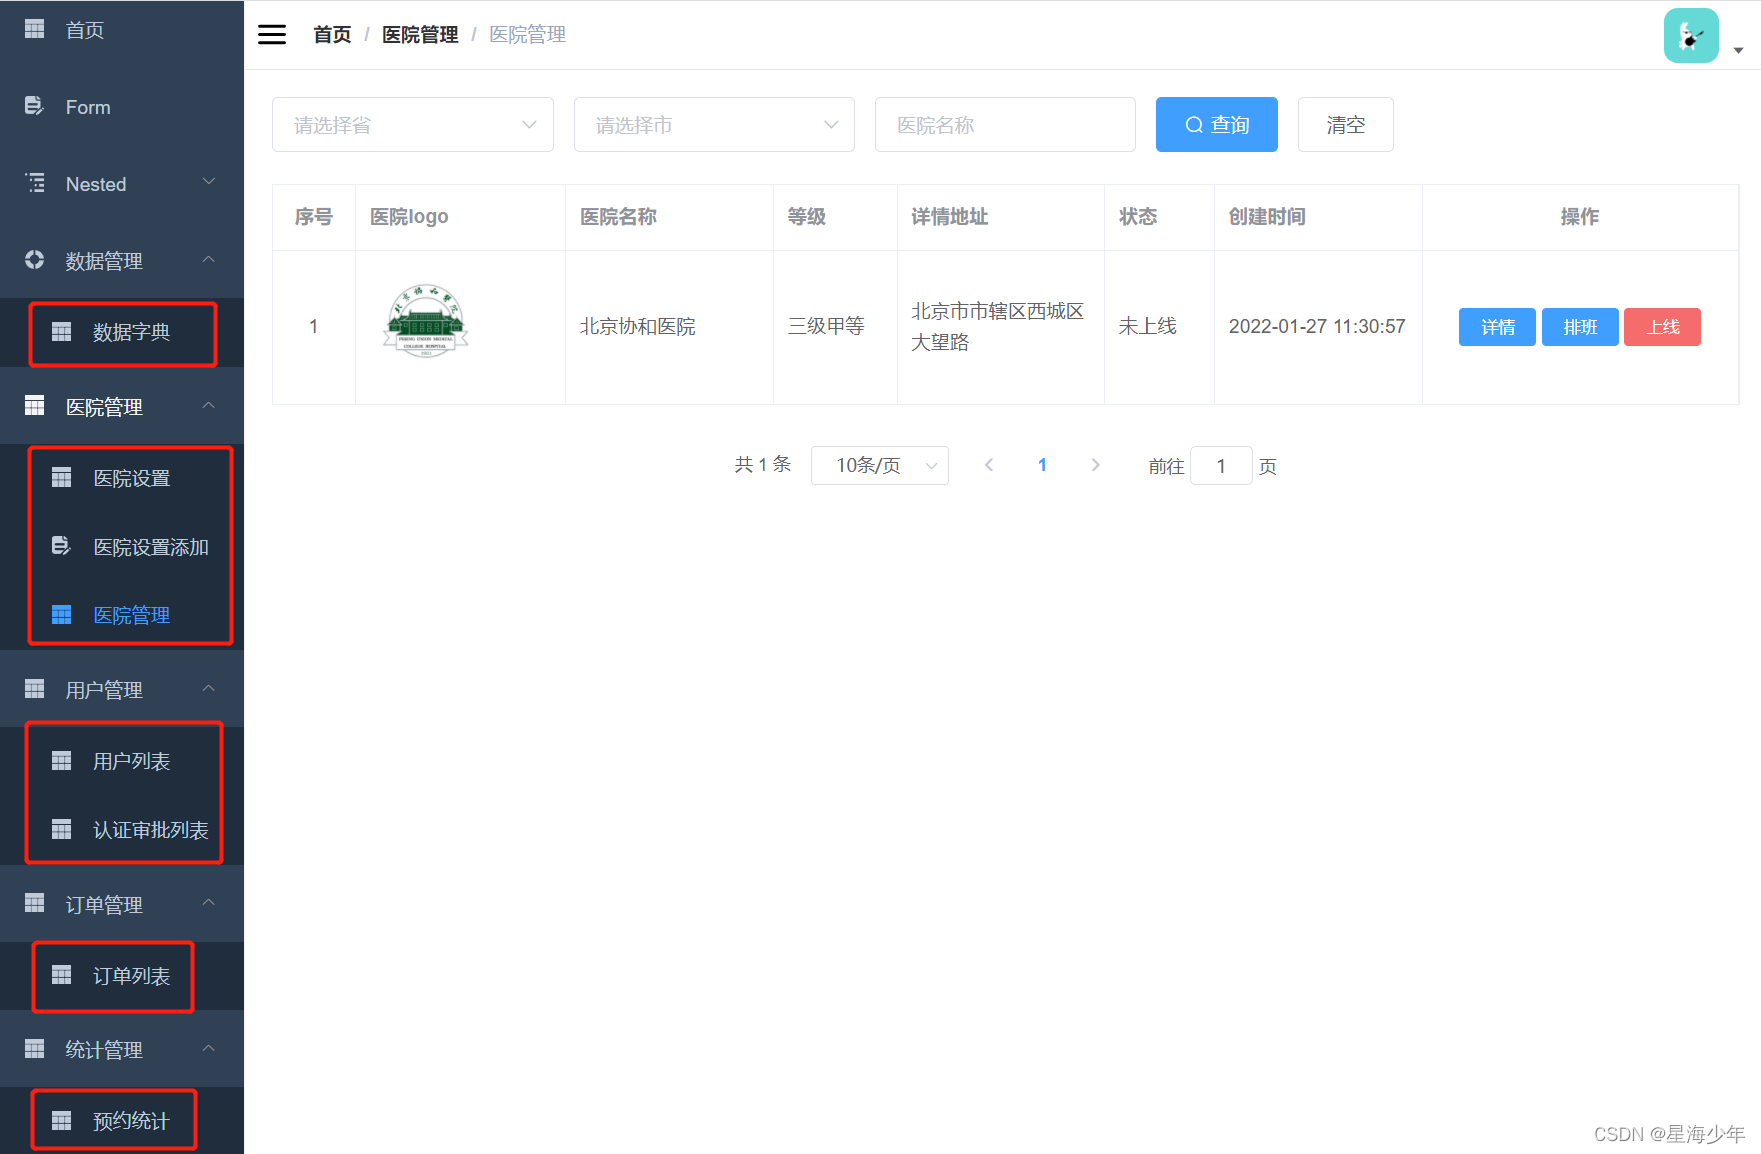Click the 用户列表 table icon
Image resolution: width=1761 pixels, height=1154 pixels.
point(62,761)
